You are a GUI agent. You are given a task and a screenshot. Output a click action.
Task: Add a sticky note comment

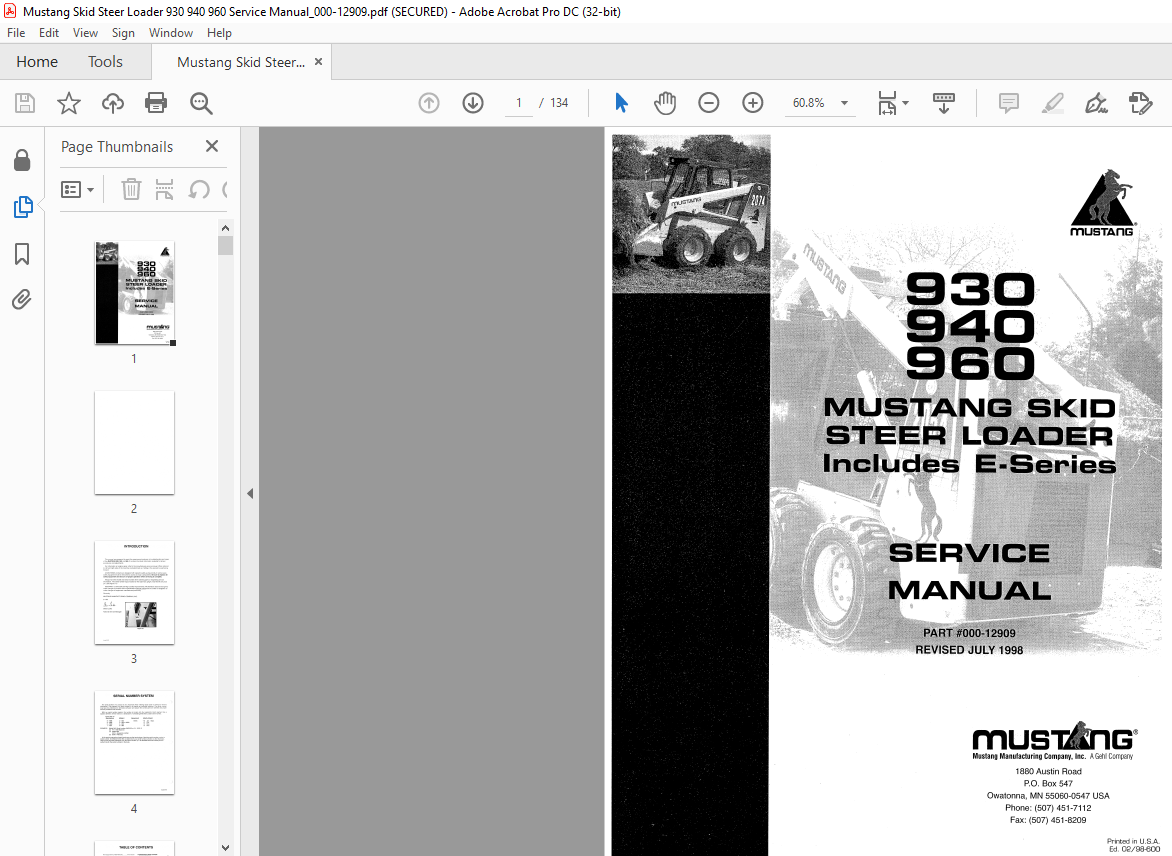(x=1009, y=103)
